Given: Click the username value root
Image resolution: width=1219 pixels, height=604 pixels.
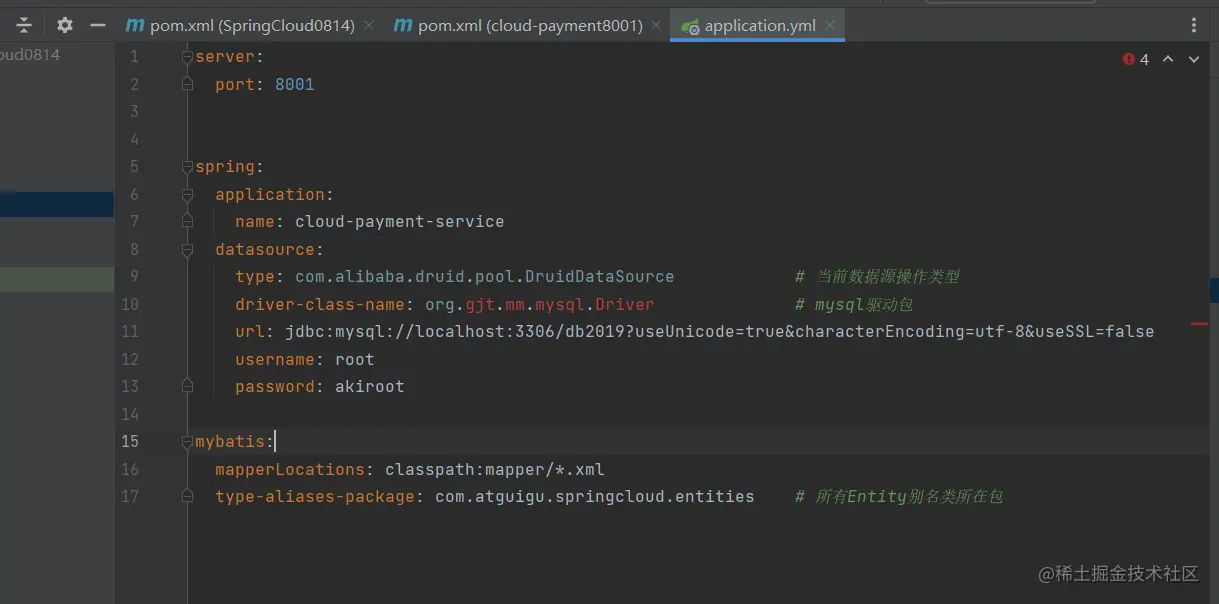Looking at the screenshot, I should [x=355, y=359].
